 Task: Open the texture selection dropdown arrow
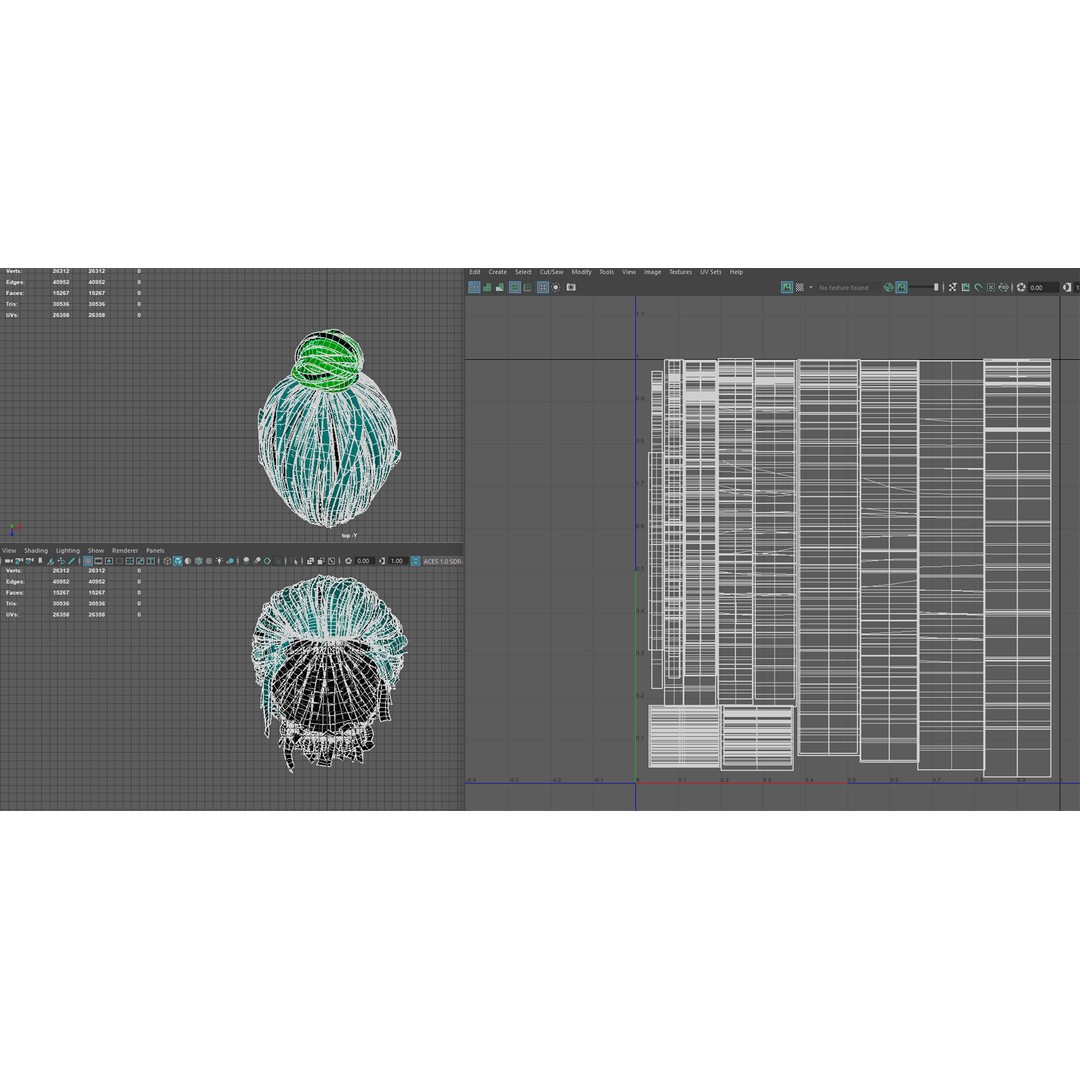(x=811, y=287)
